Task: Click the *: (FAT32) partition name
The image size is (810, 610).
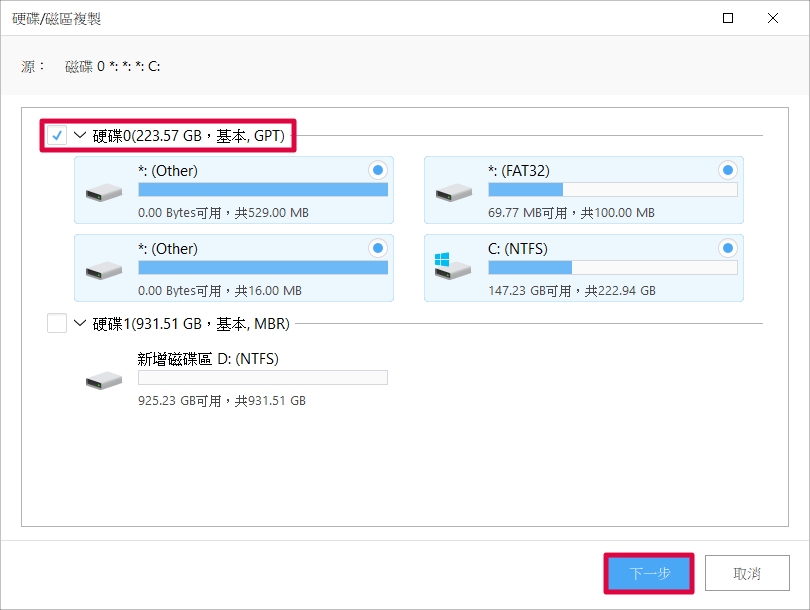Action: [x=519, y=171]
